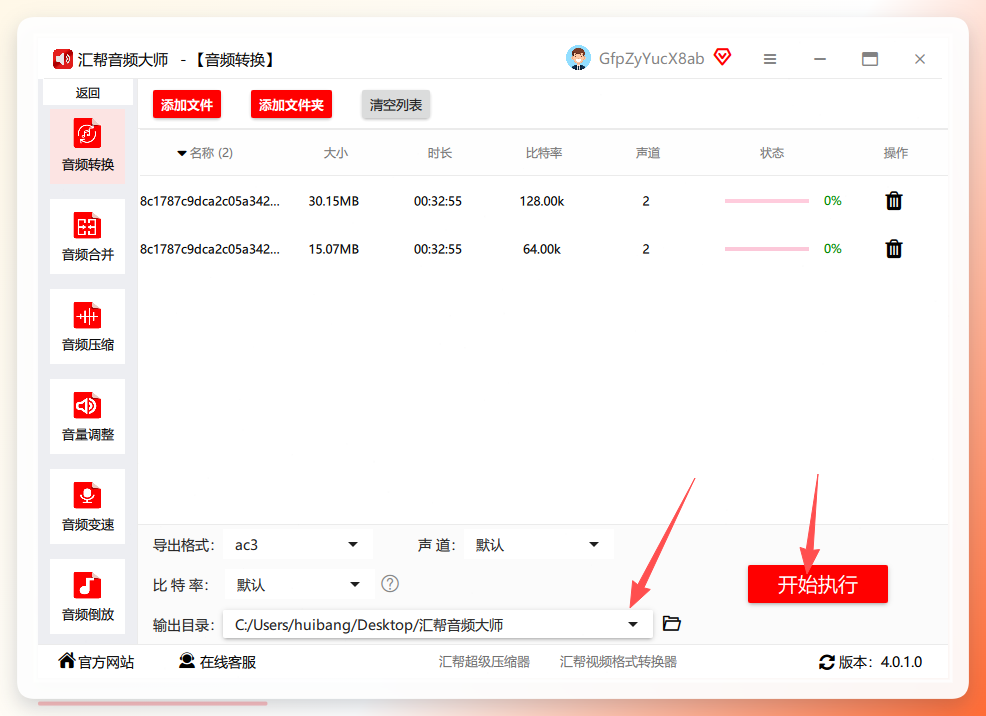The height and width of the screenshot is (716, 986).
Task: Browse output folder with folder icon
Action: click(x=672, y=624)
